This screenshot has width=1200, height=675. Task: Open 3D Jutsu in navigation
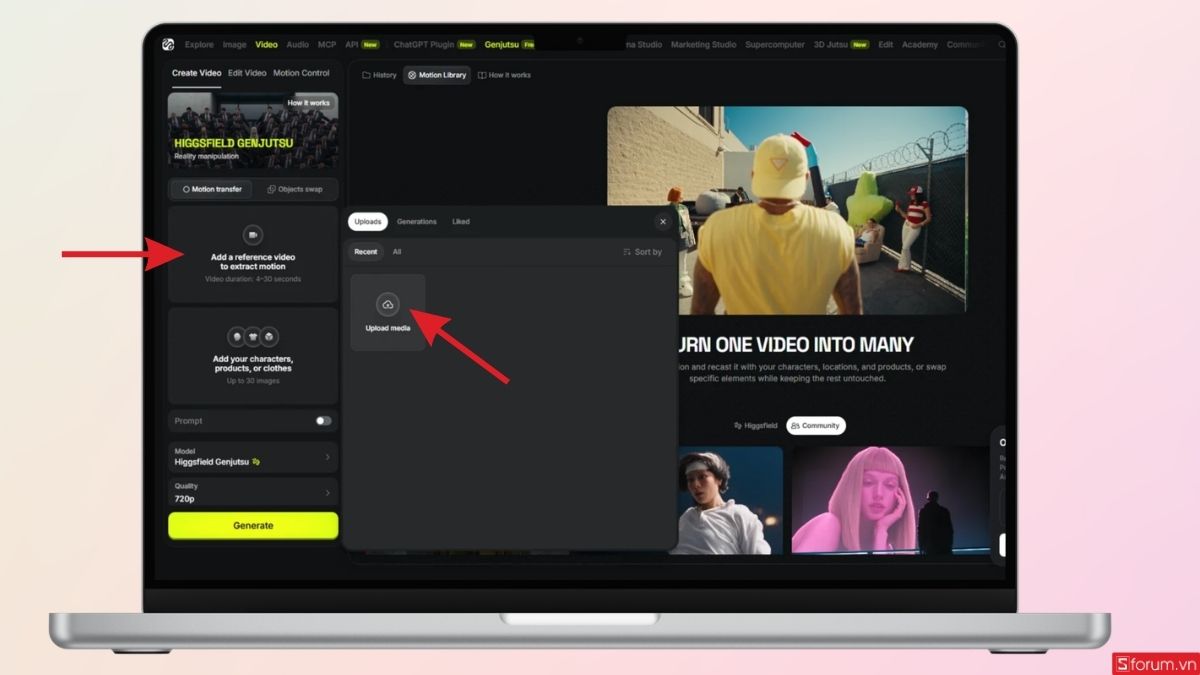click(x=841, y=45)
